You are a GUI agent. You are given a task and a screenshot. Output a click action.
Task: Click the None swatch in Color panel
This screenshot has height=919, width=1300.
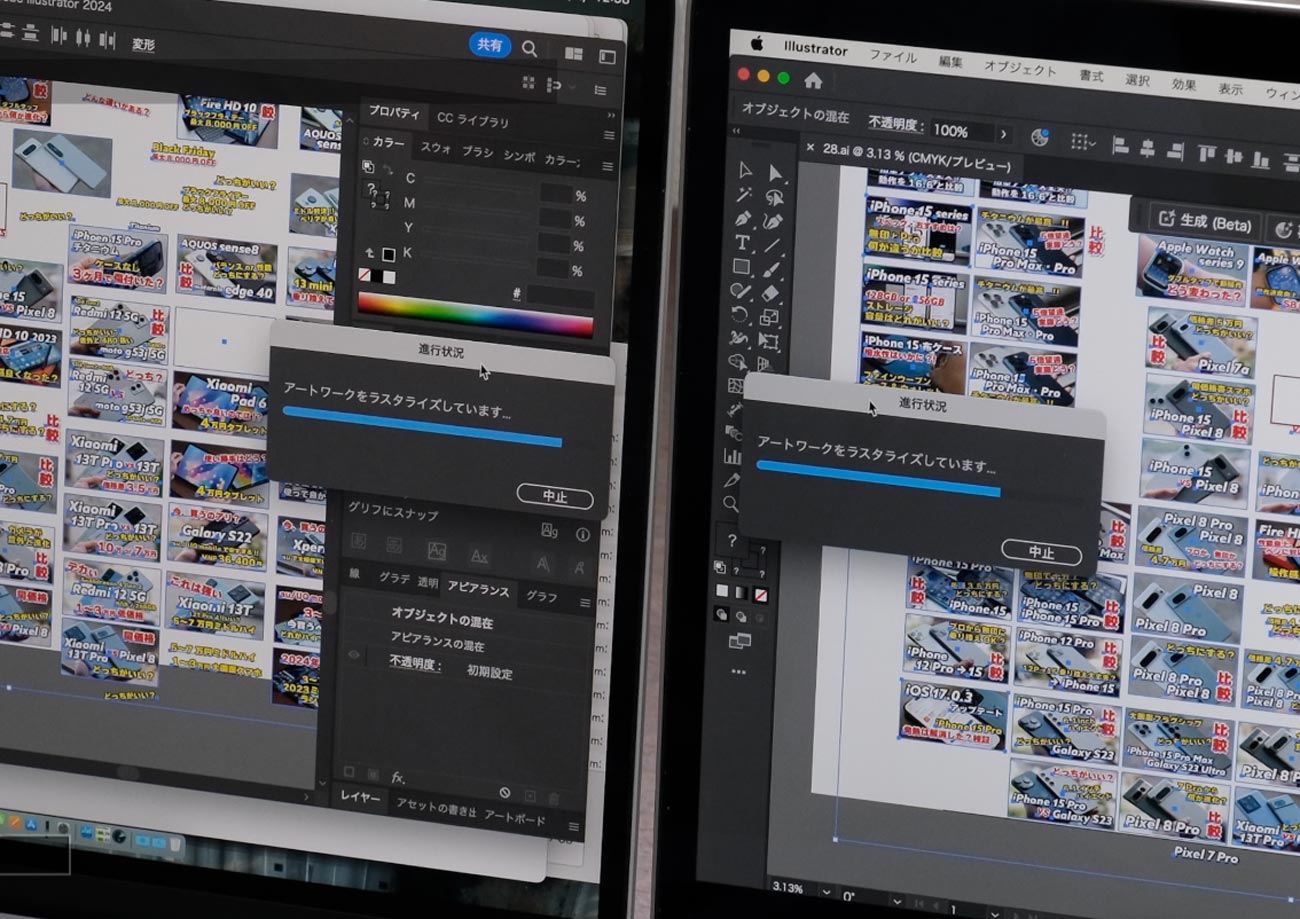pyautogui.click(x=365, y=274)
